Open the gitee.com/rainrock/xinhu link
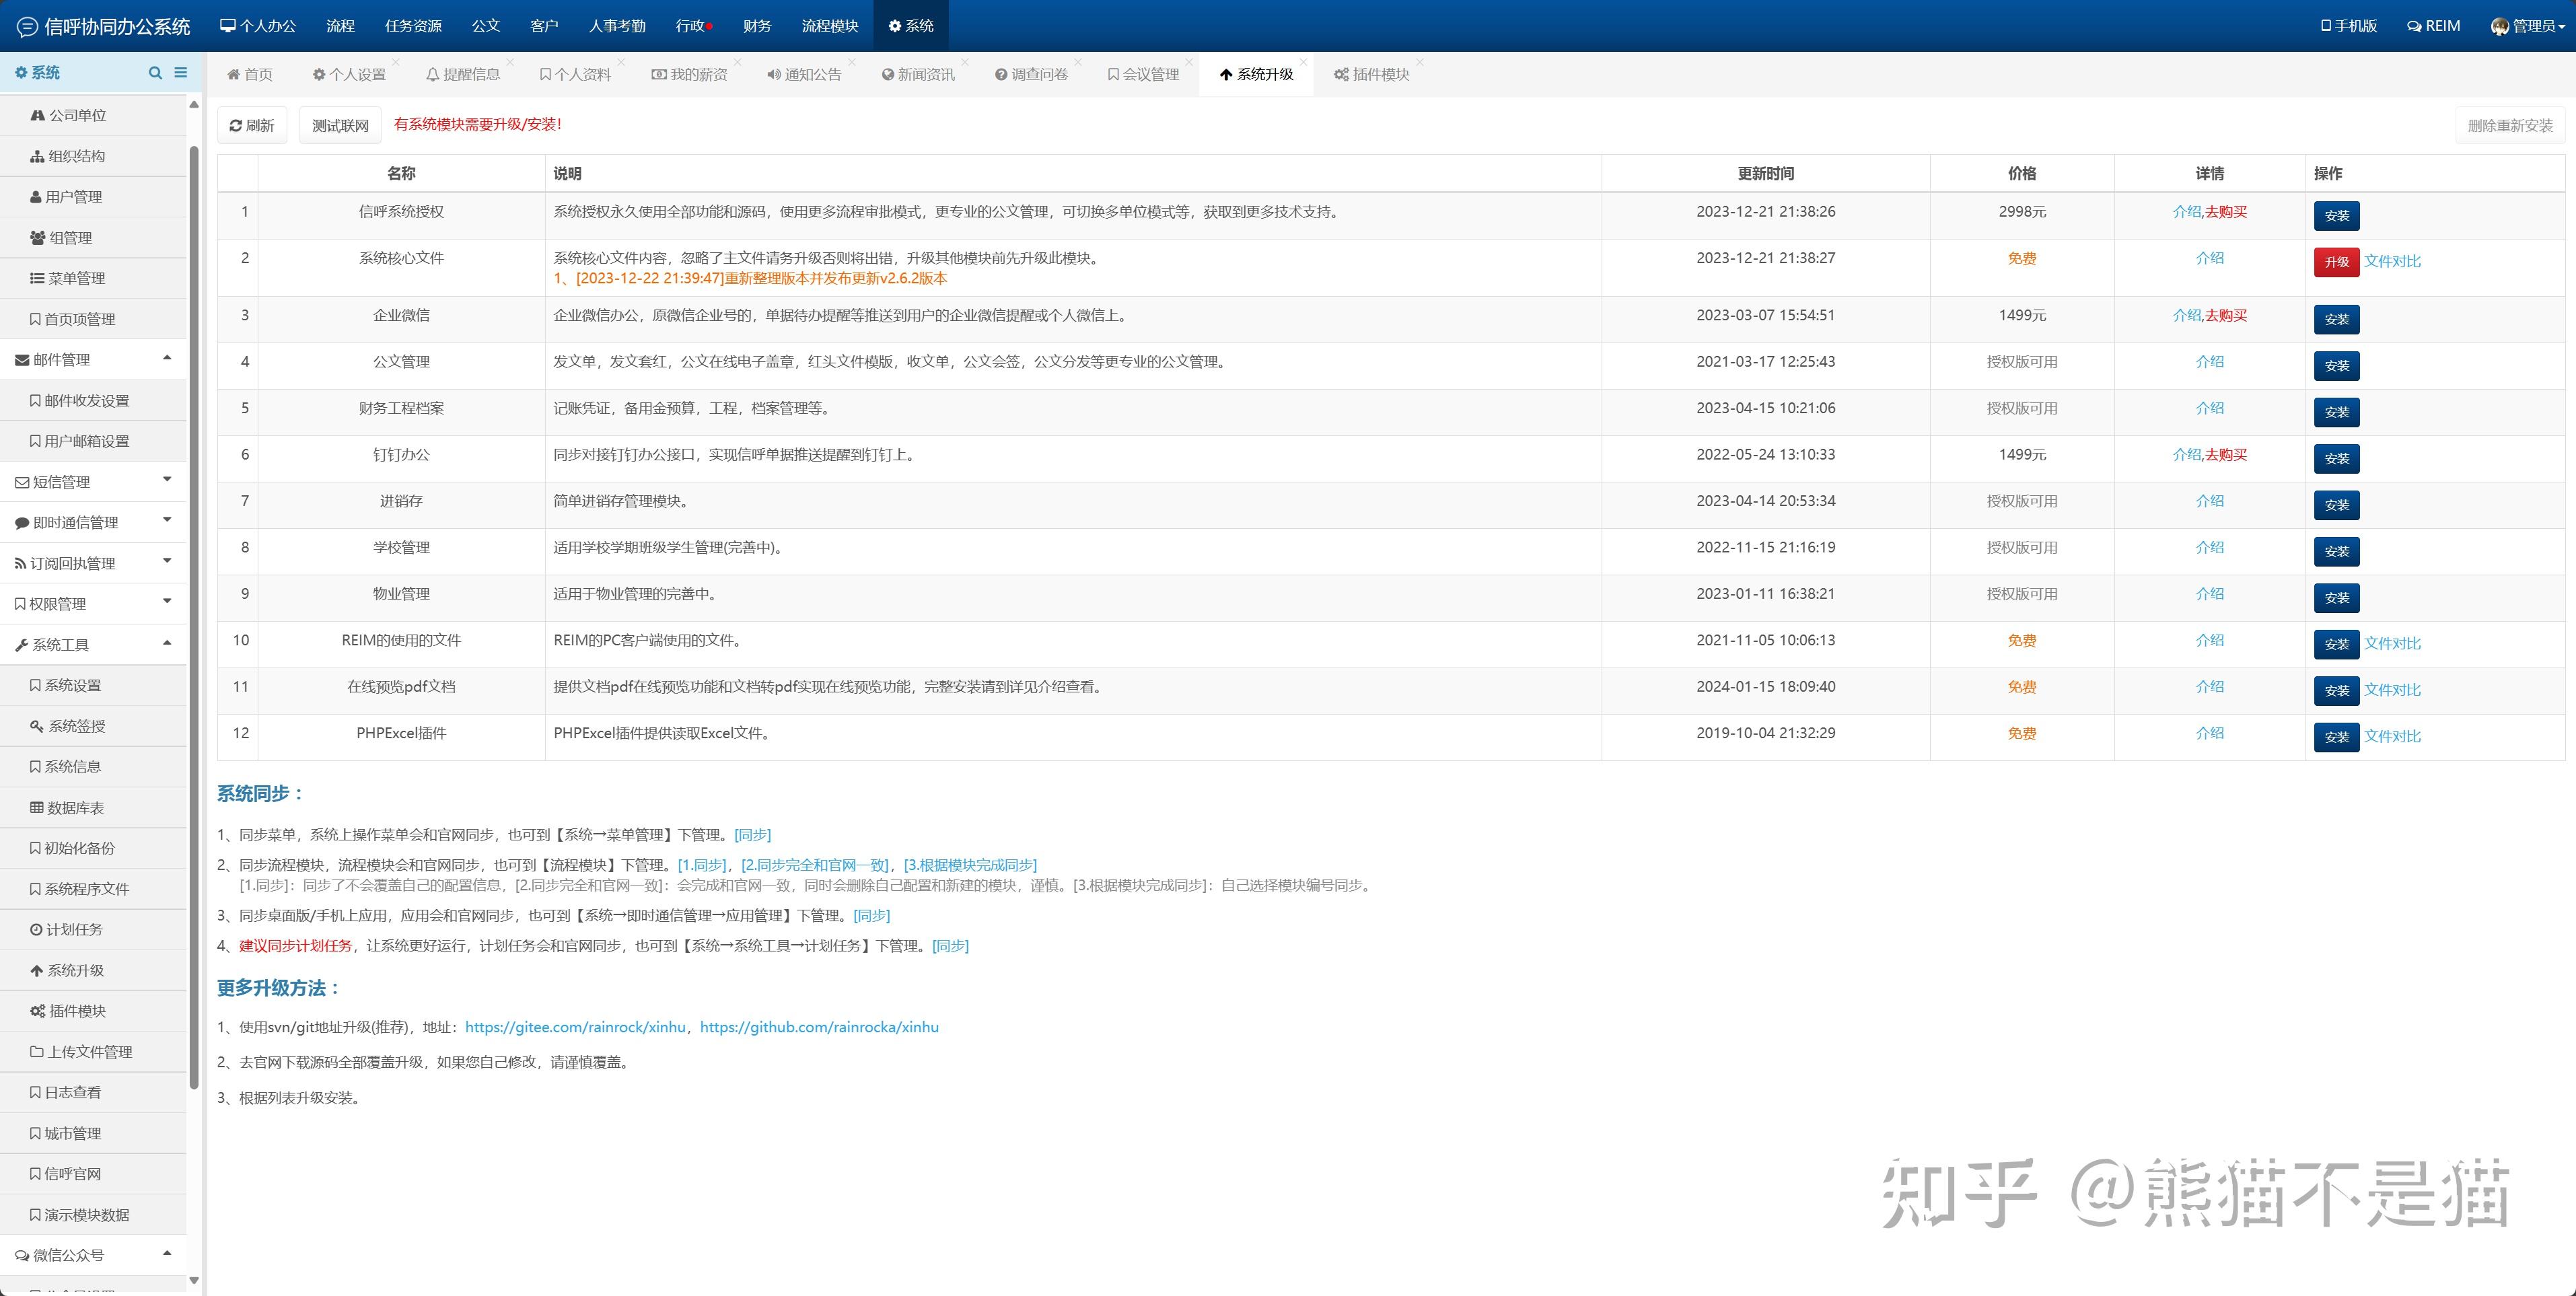This screenshot has height=1296, width=2576. pyautogui.click(x=575, y=1027)
